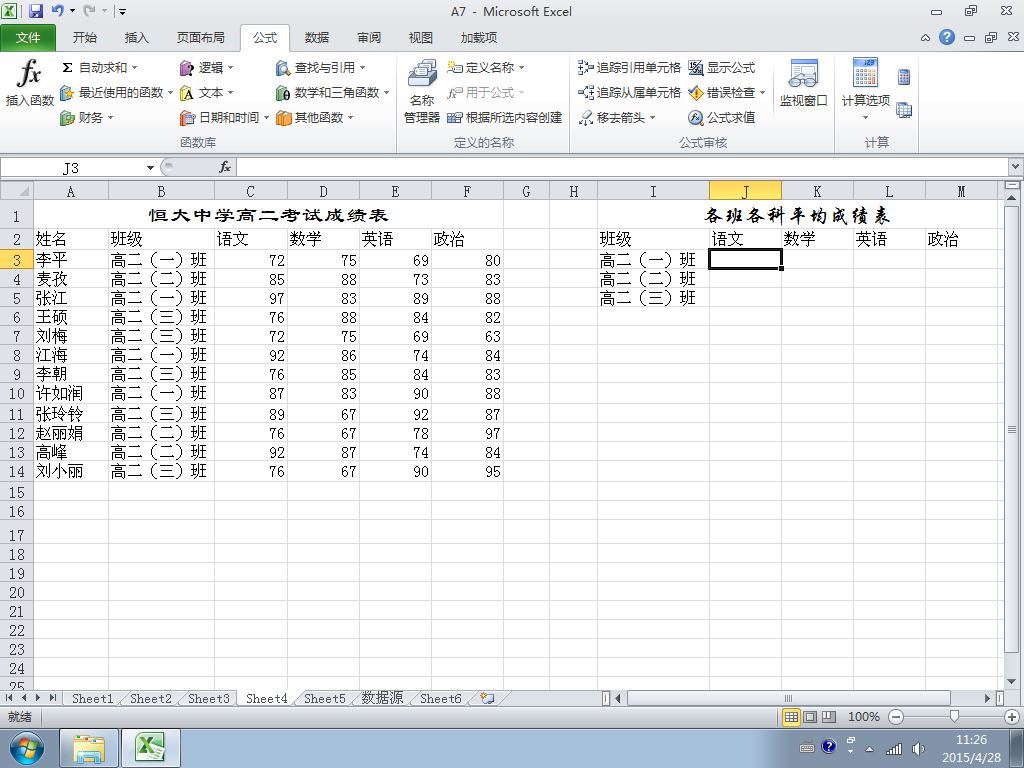This screenshot has height=768, width=1024.
Task: Open the Recently Used Functions (最近使用的函数) list
Action: [x=116, y=93]
